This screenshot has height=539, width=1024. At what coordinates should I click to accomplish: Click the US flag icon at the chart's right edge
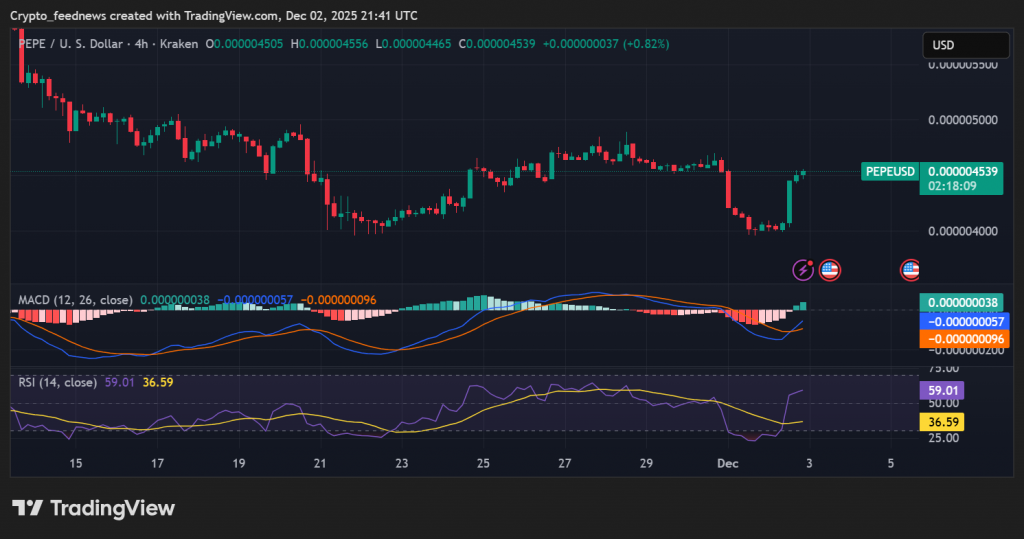pyautogui.click(x=910, y=269)
